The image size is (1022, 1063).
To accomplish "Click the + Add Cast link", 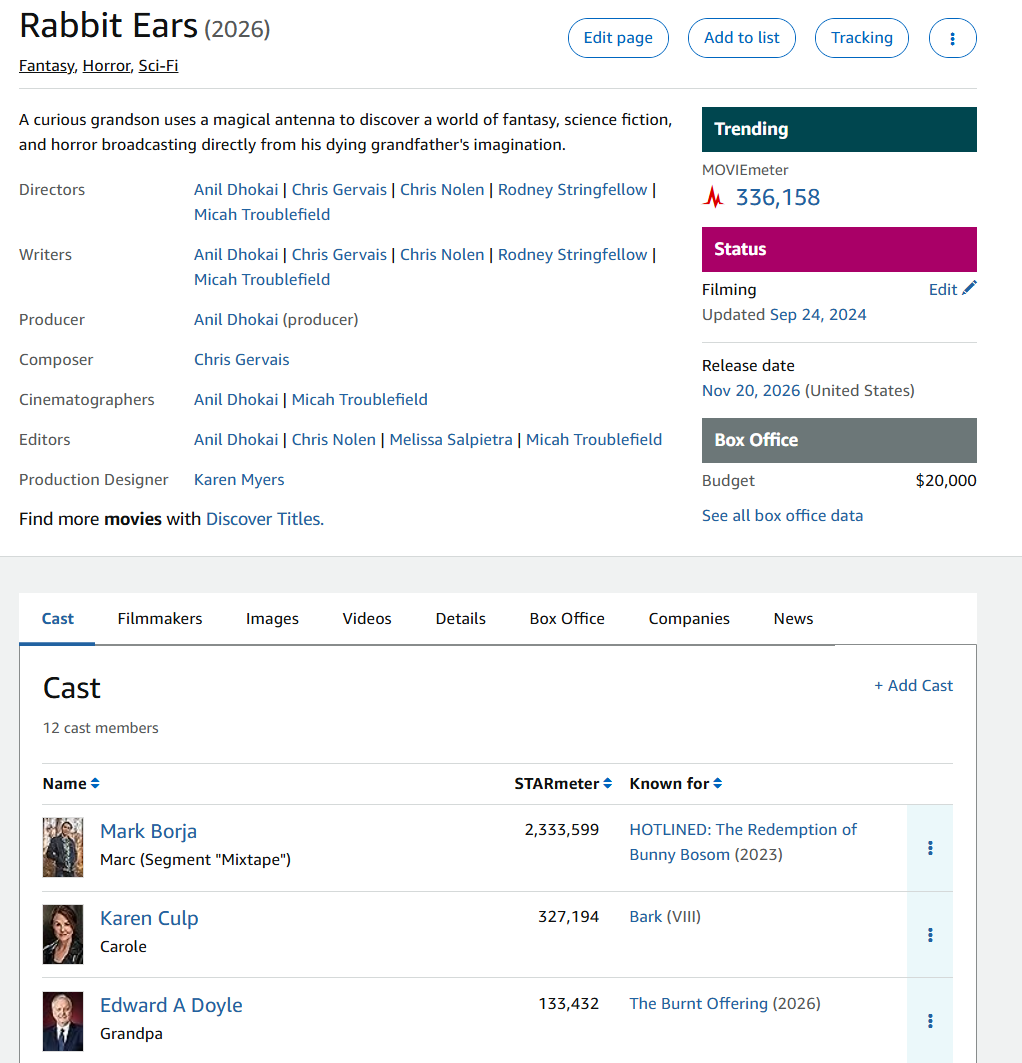I will click(913, 686).
